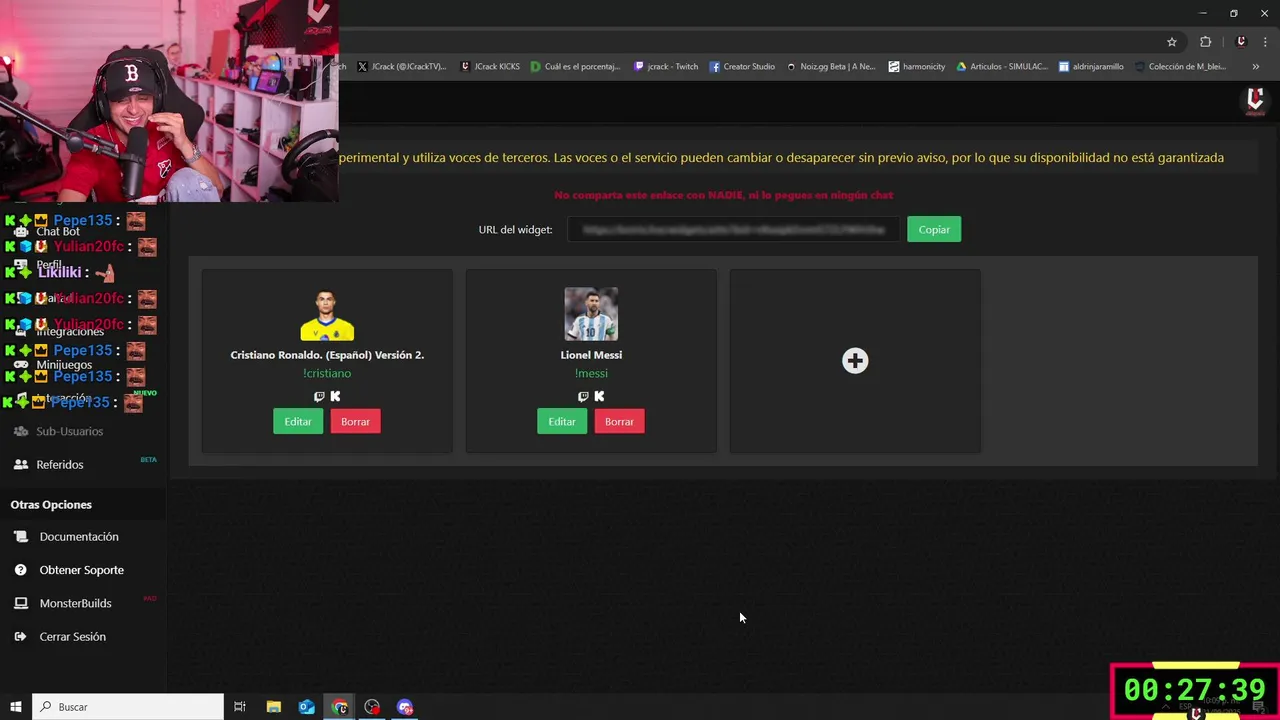
Task: Click the MonsterBuilds monitor icon
Action: coord(21,603)
